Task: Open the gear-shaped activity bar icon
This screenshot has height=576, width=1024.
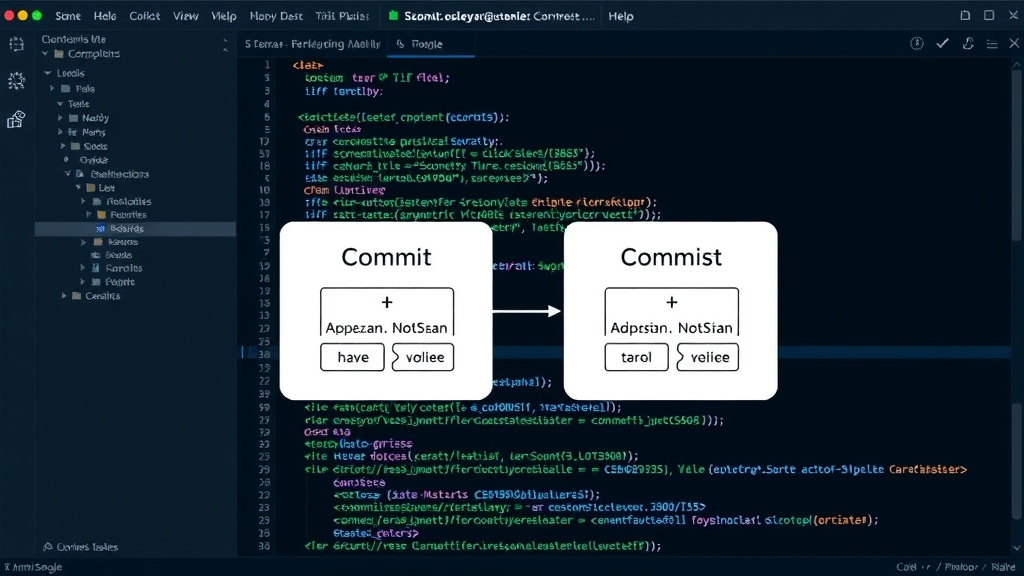Action: 16,81
